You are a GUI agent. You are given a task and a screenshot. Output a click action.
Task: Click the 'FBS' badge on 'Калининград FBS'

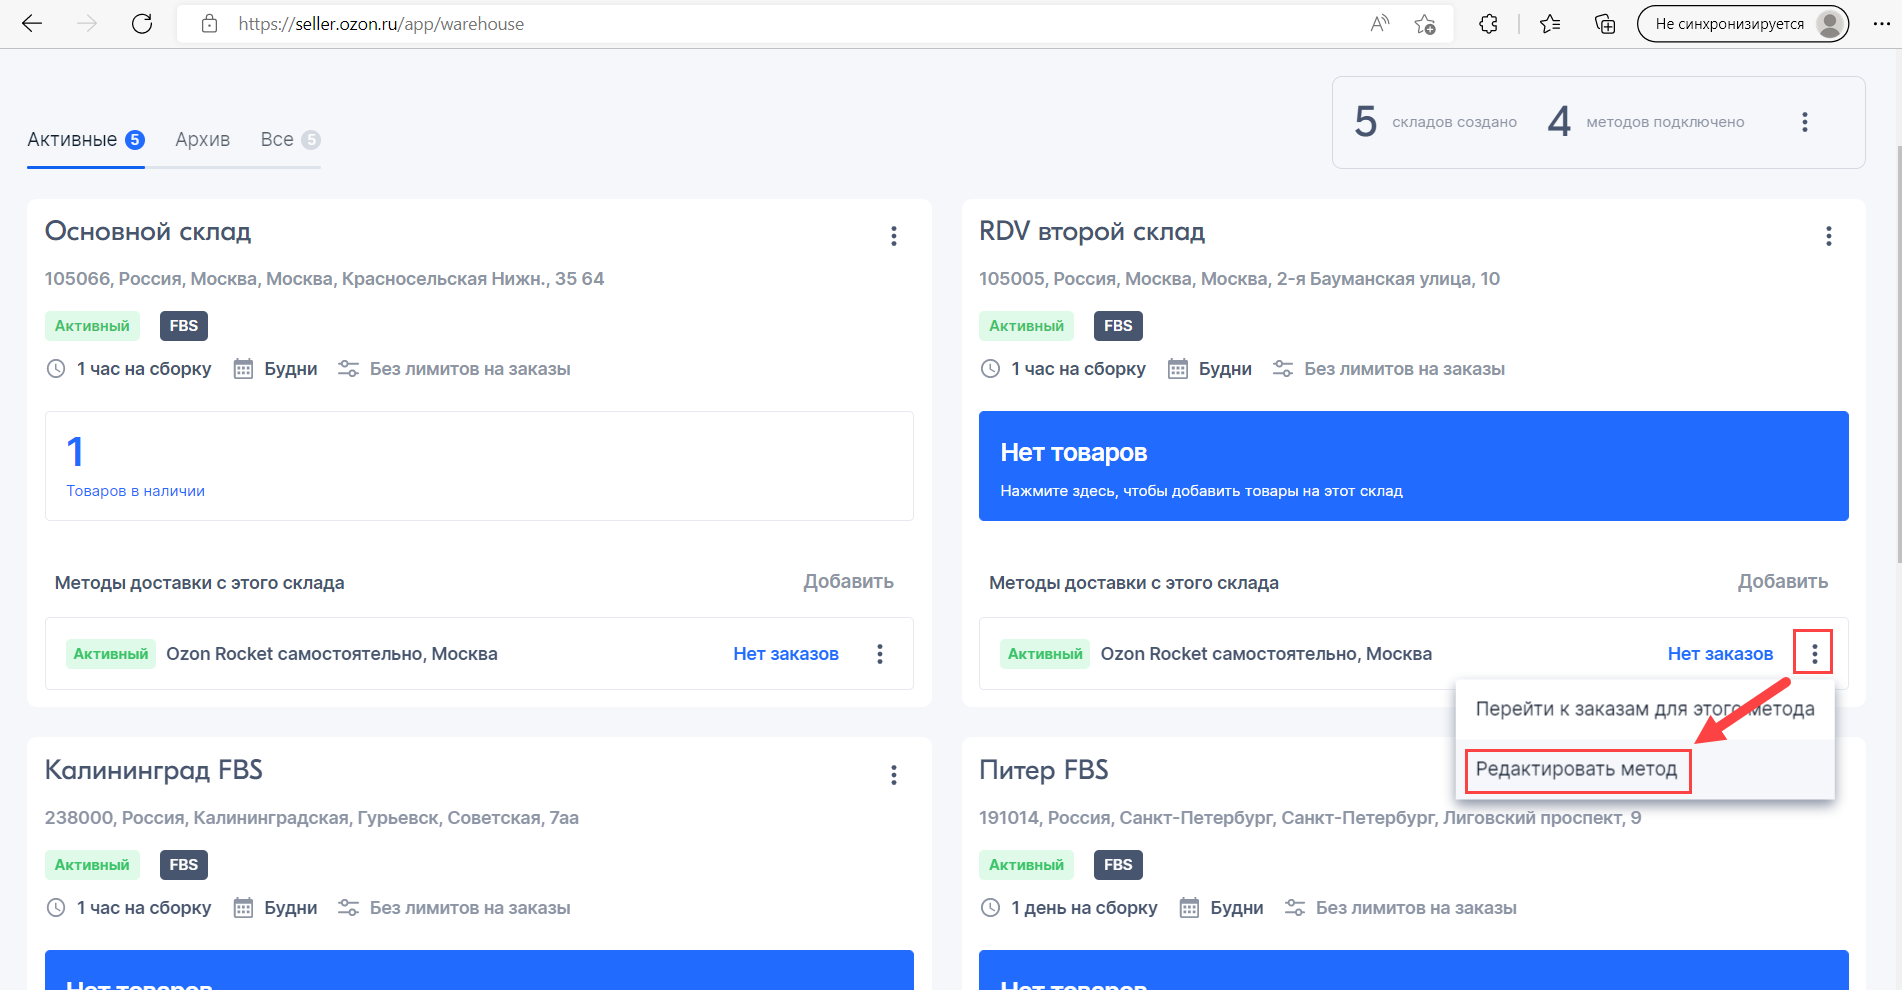[184, 865]
